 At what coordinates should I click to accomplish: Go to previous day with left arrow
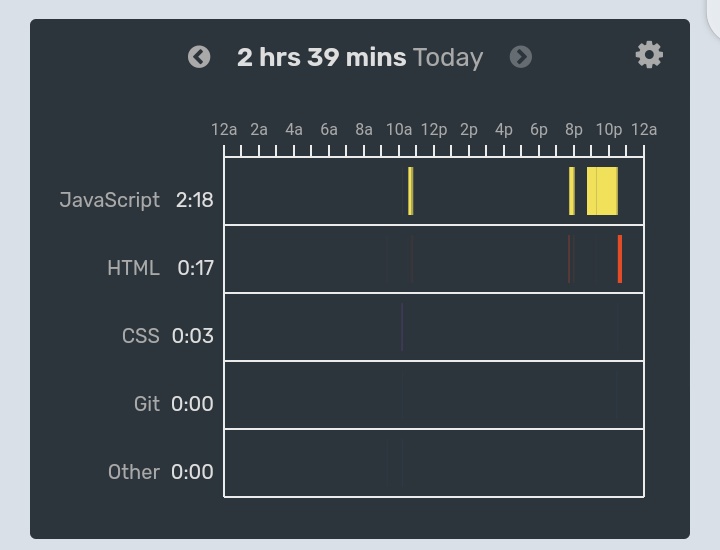[x=199, y=57]
